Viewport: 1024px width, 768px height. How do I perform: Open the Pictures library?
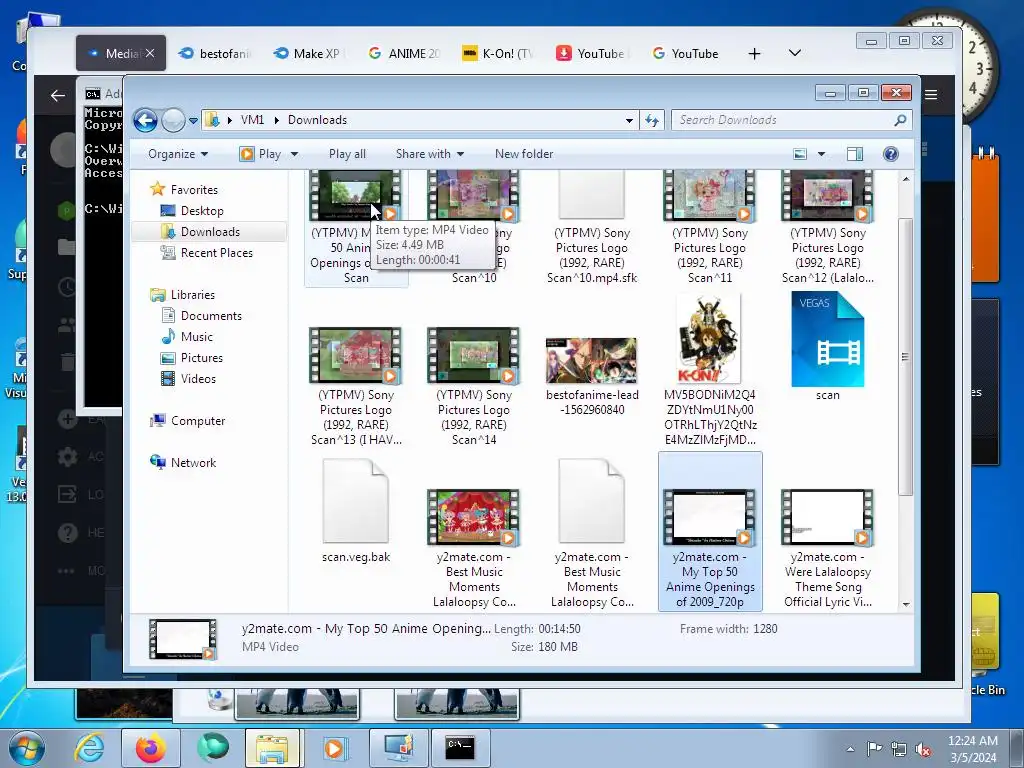202,358
